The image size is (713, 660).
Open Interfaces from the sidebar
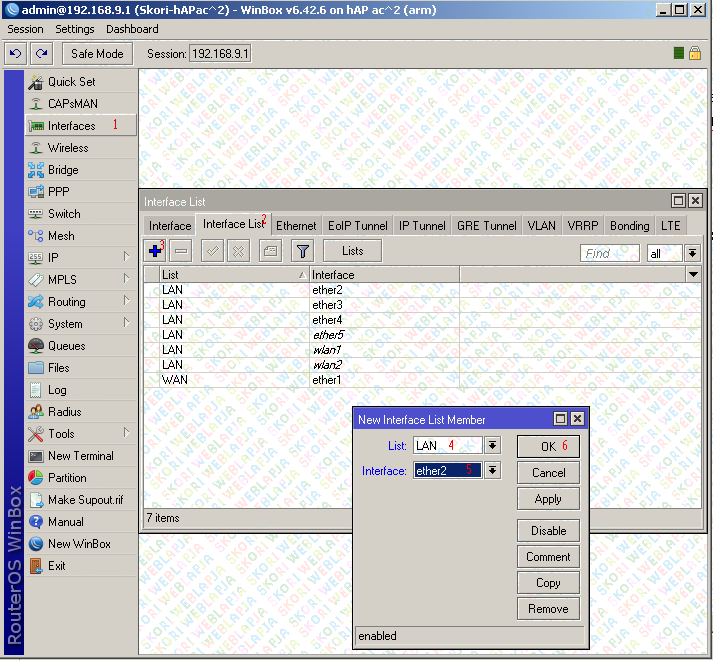pos(71,126)
